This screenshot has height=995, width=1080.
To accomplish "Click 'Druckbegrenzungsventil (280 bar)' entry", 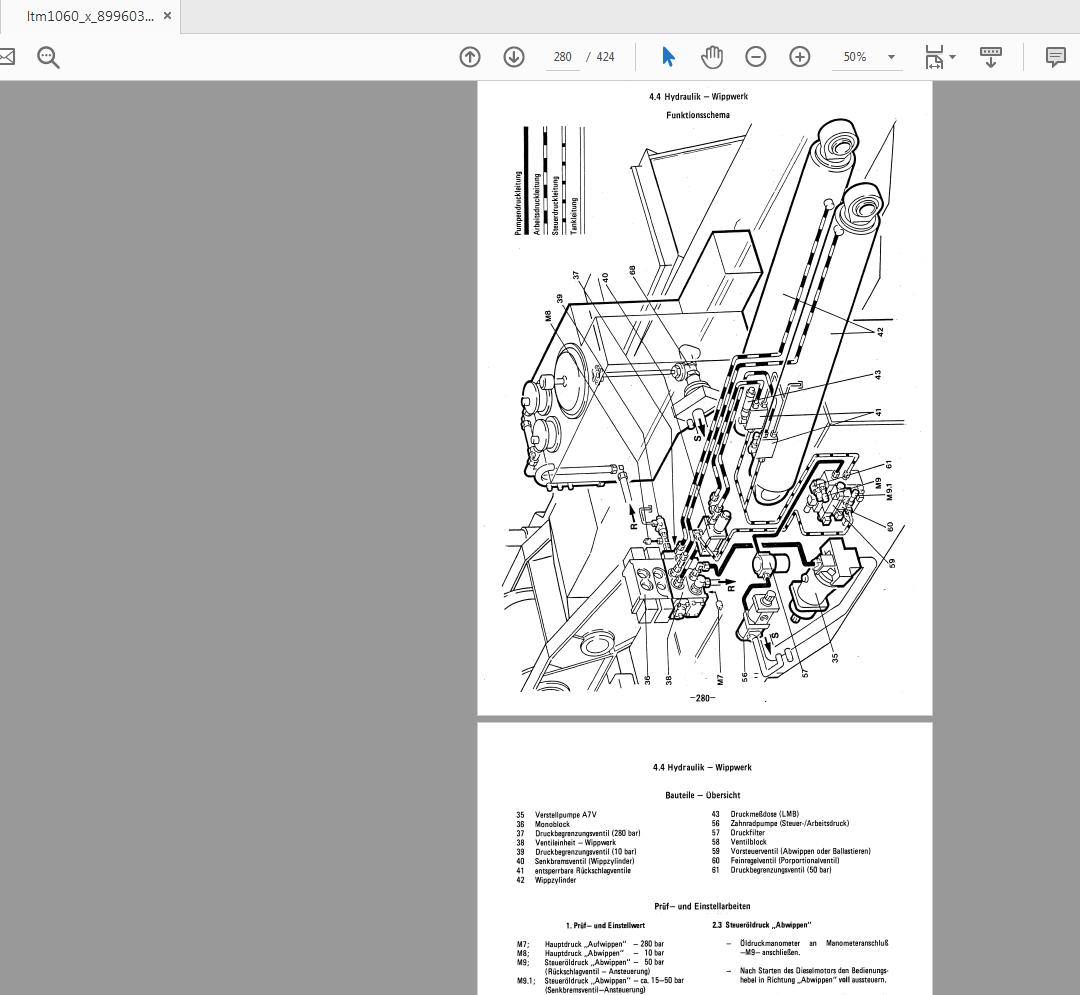I will click(588, 833).
